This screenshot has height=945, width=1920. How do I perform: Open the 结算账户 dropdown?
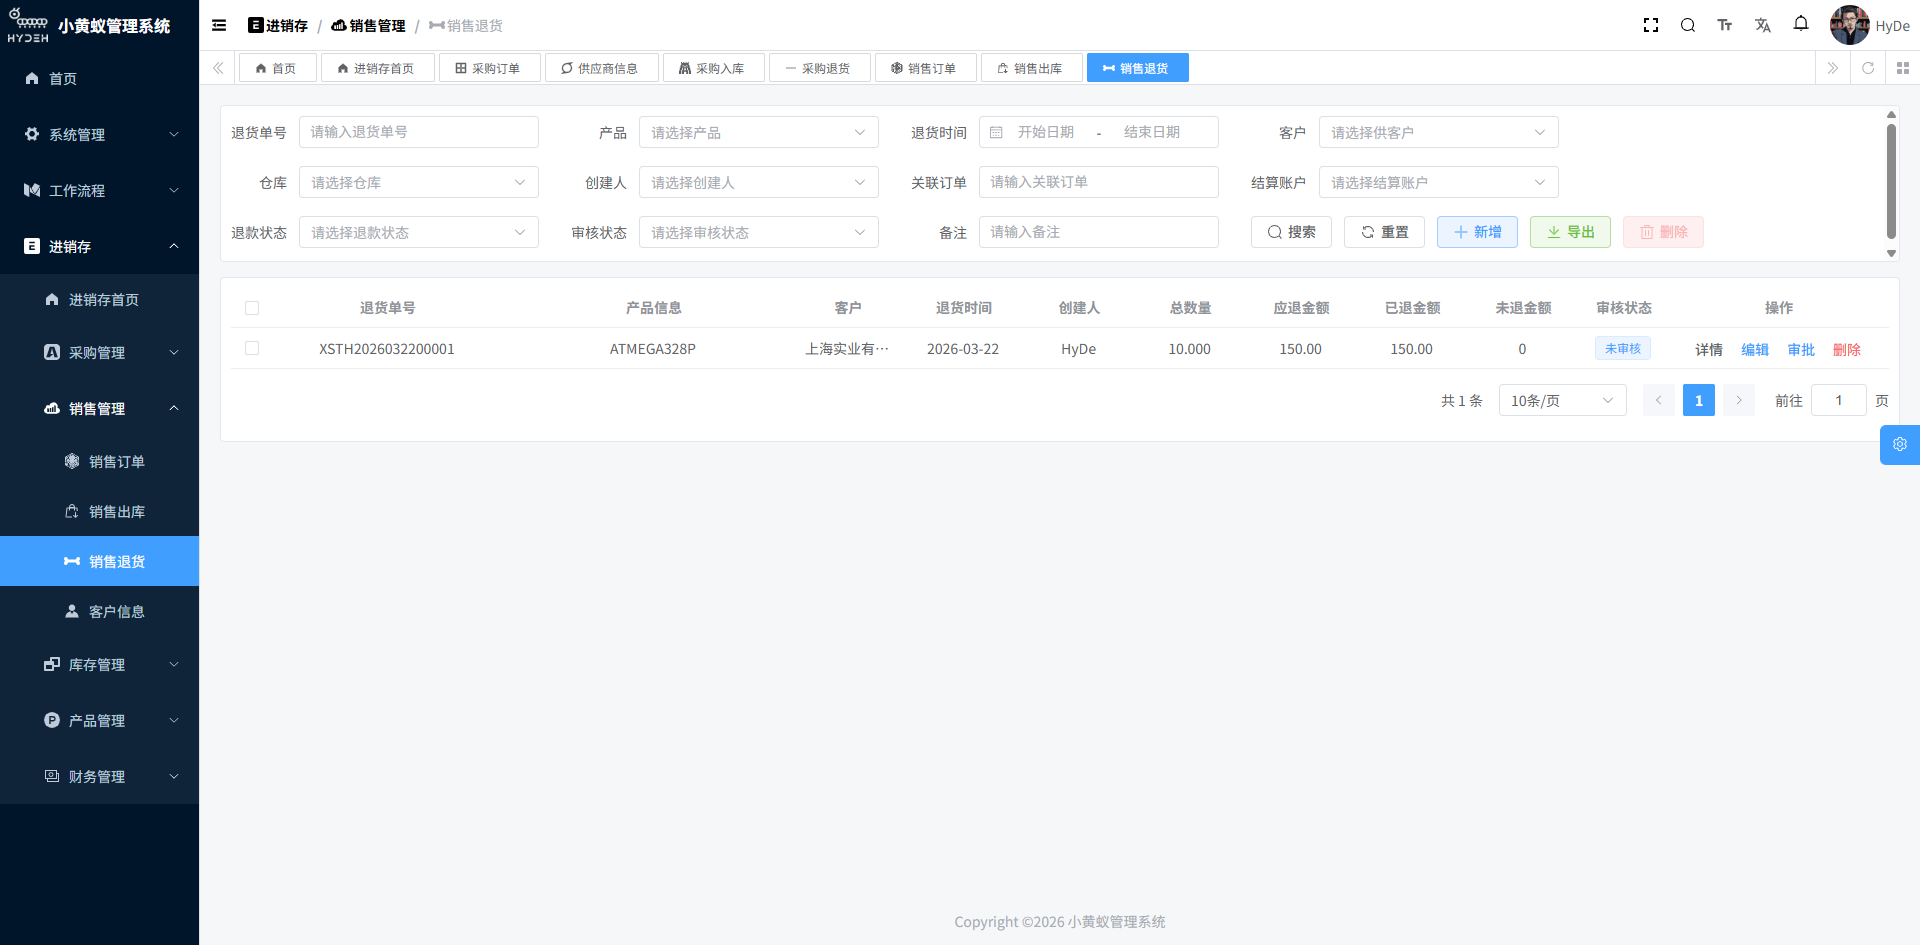pyautogui.click(x=1438, y=182)
